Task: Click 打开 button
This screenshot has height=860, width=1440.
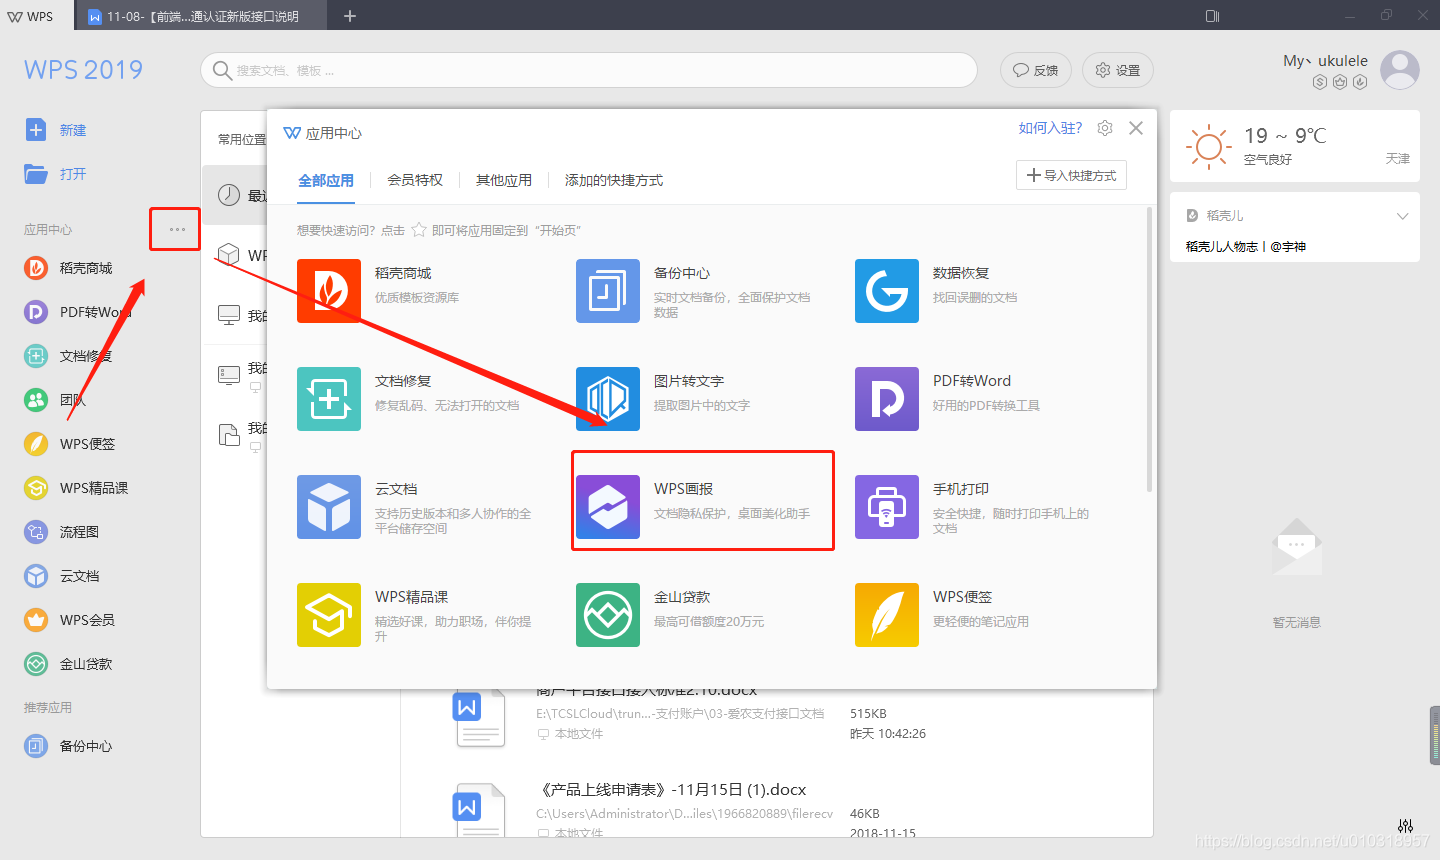Action: point(56,174)
